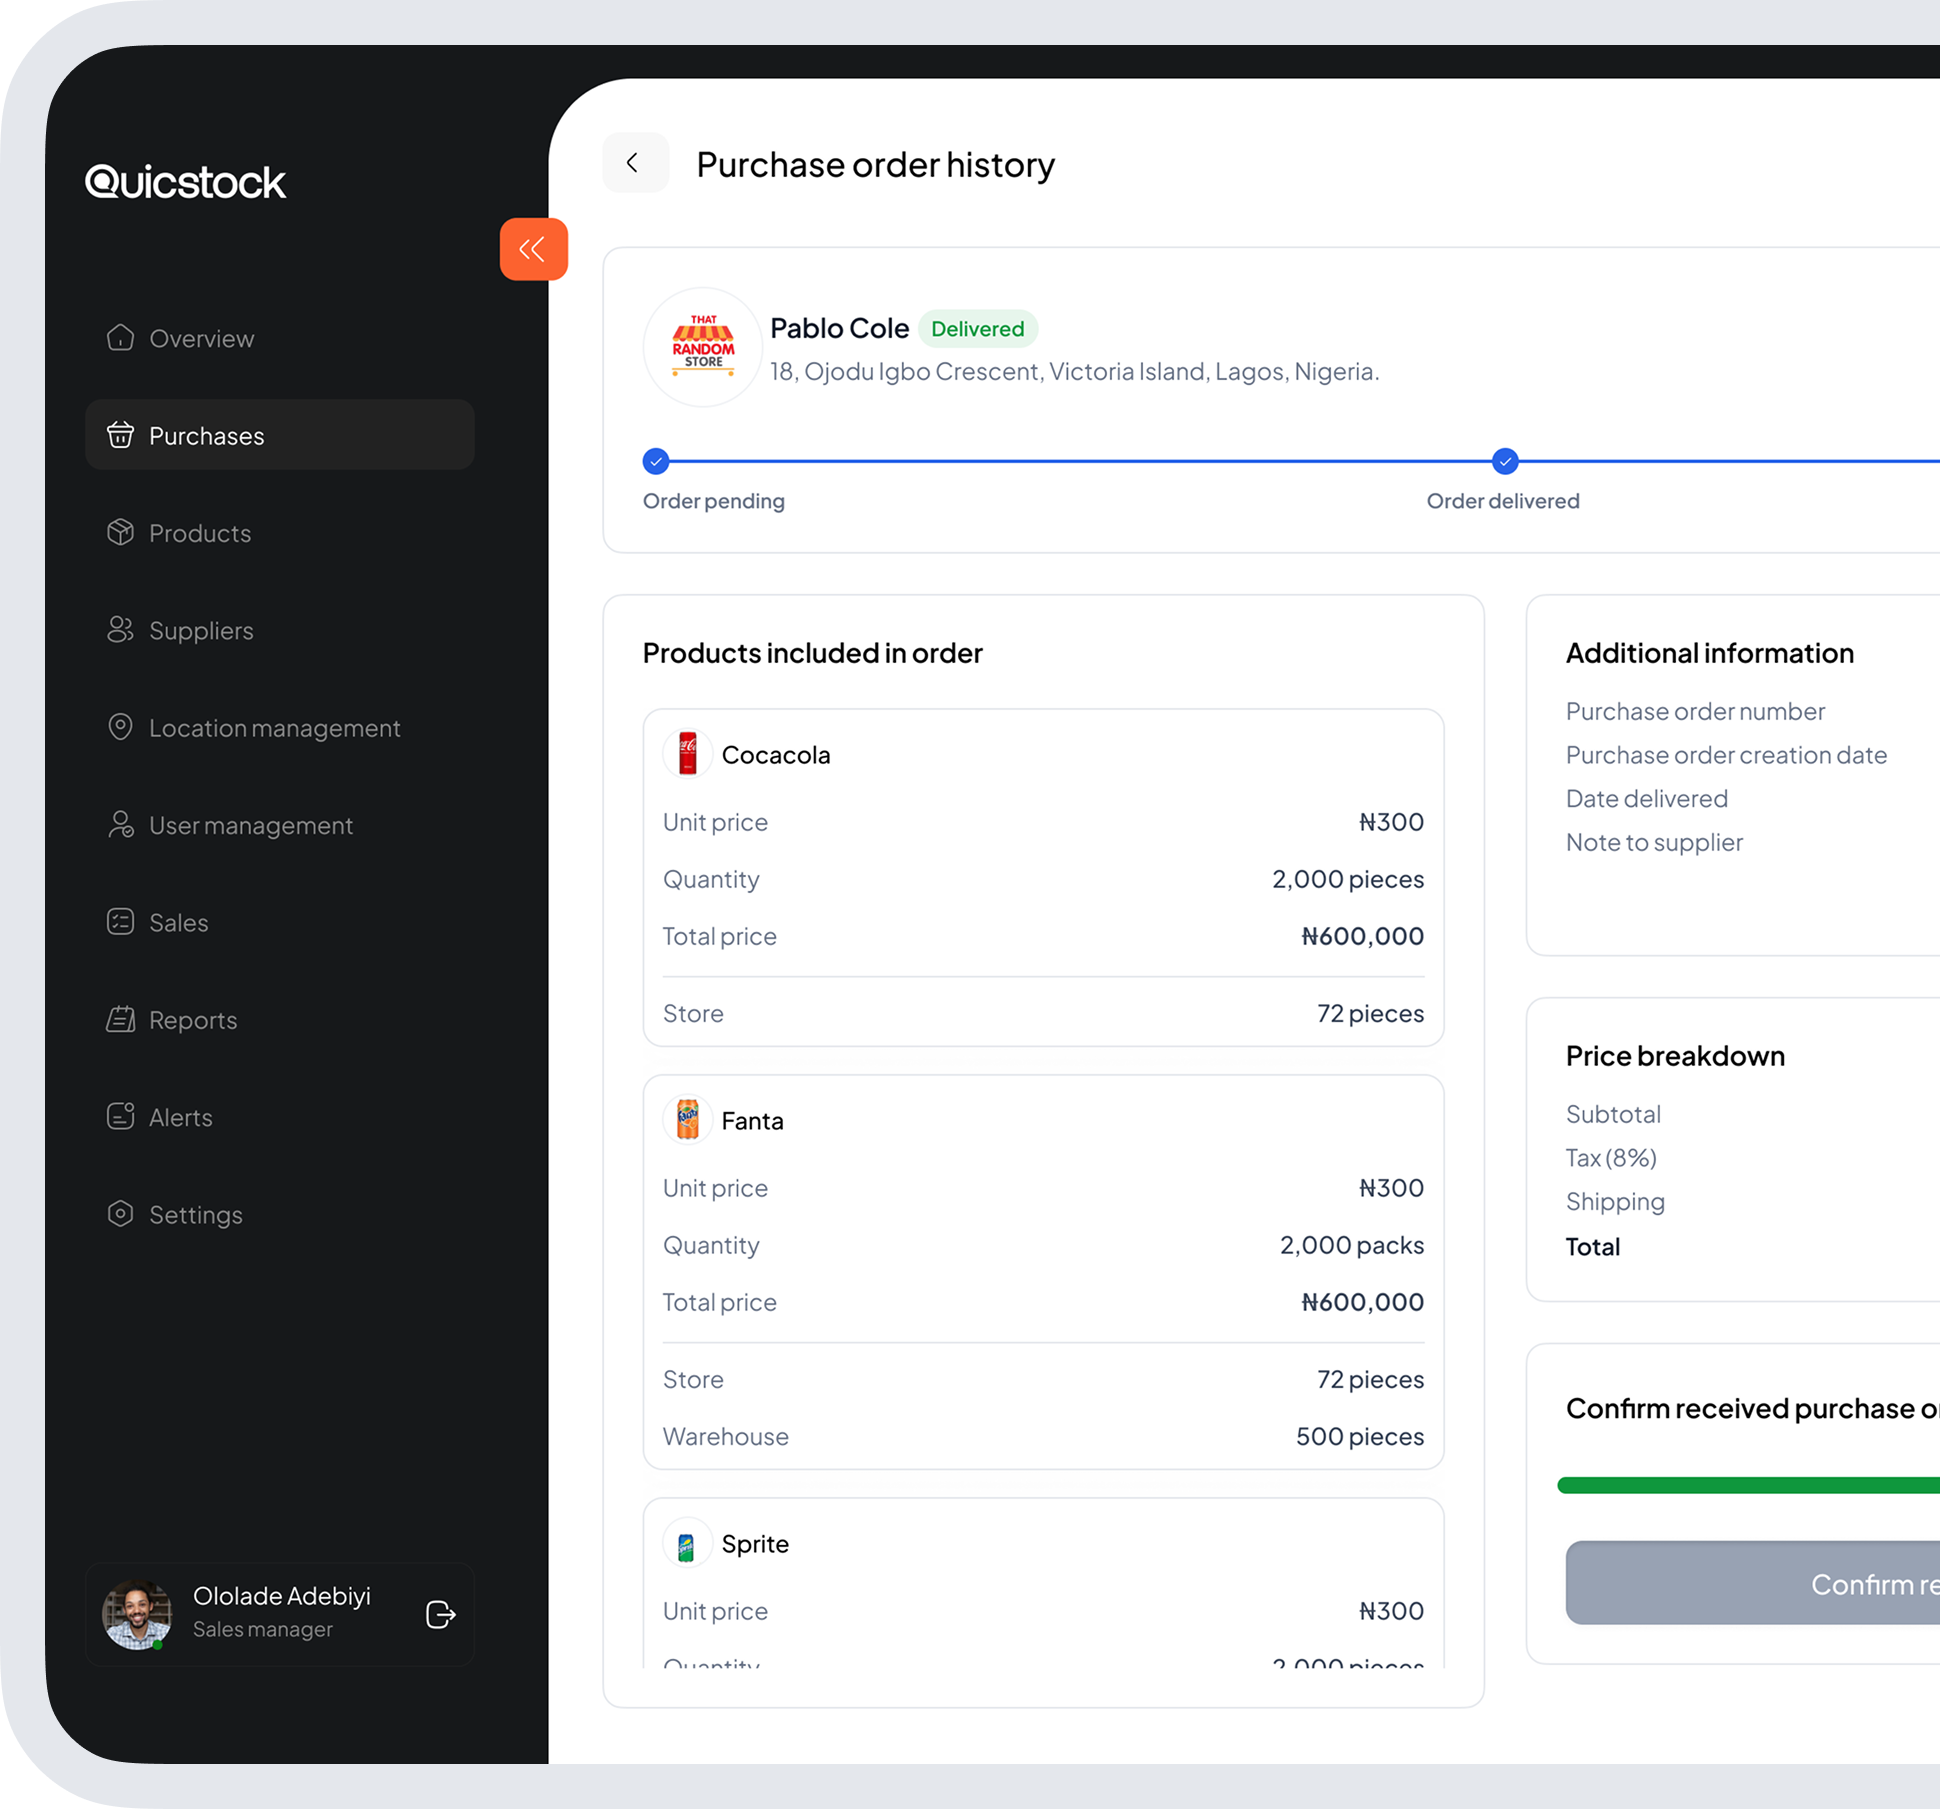This screenshot has width=1940, height=1809.
Task: Click the Quicstock logo
Action: (x=185, y=181)
